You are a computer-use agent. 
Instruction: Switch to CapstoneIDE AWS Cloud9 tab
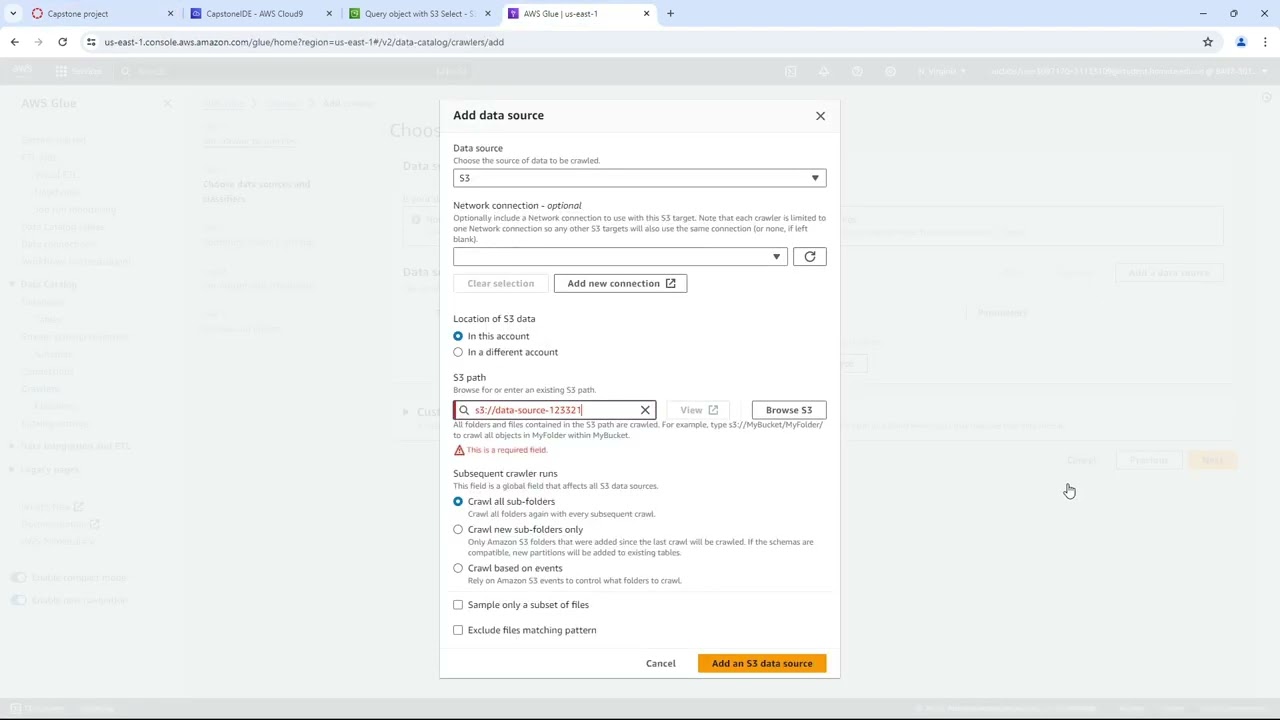pyautogui.click(x=258, y=14)
